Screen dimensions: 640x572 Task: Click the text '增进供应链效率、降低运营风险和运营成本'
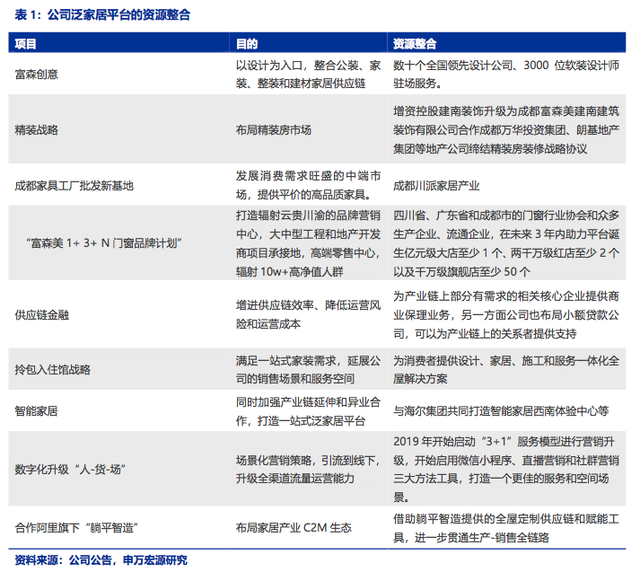click(x=308, y=314)
